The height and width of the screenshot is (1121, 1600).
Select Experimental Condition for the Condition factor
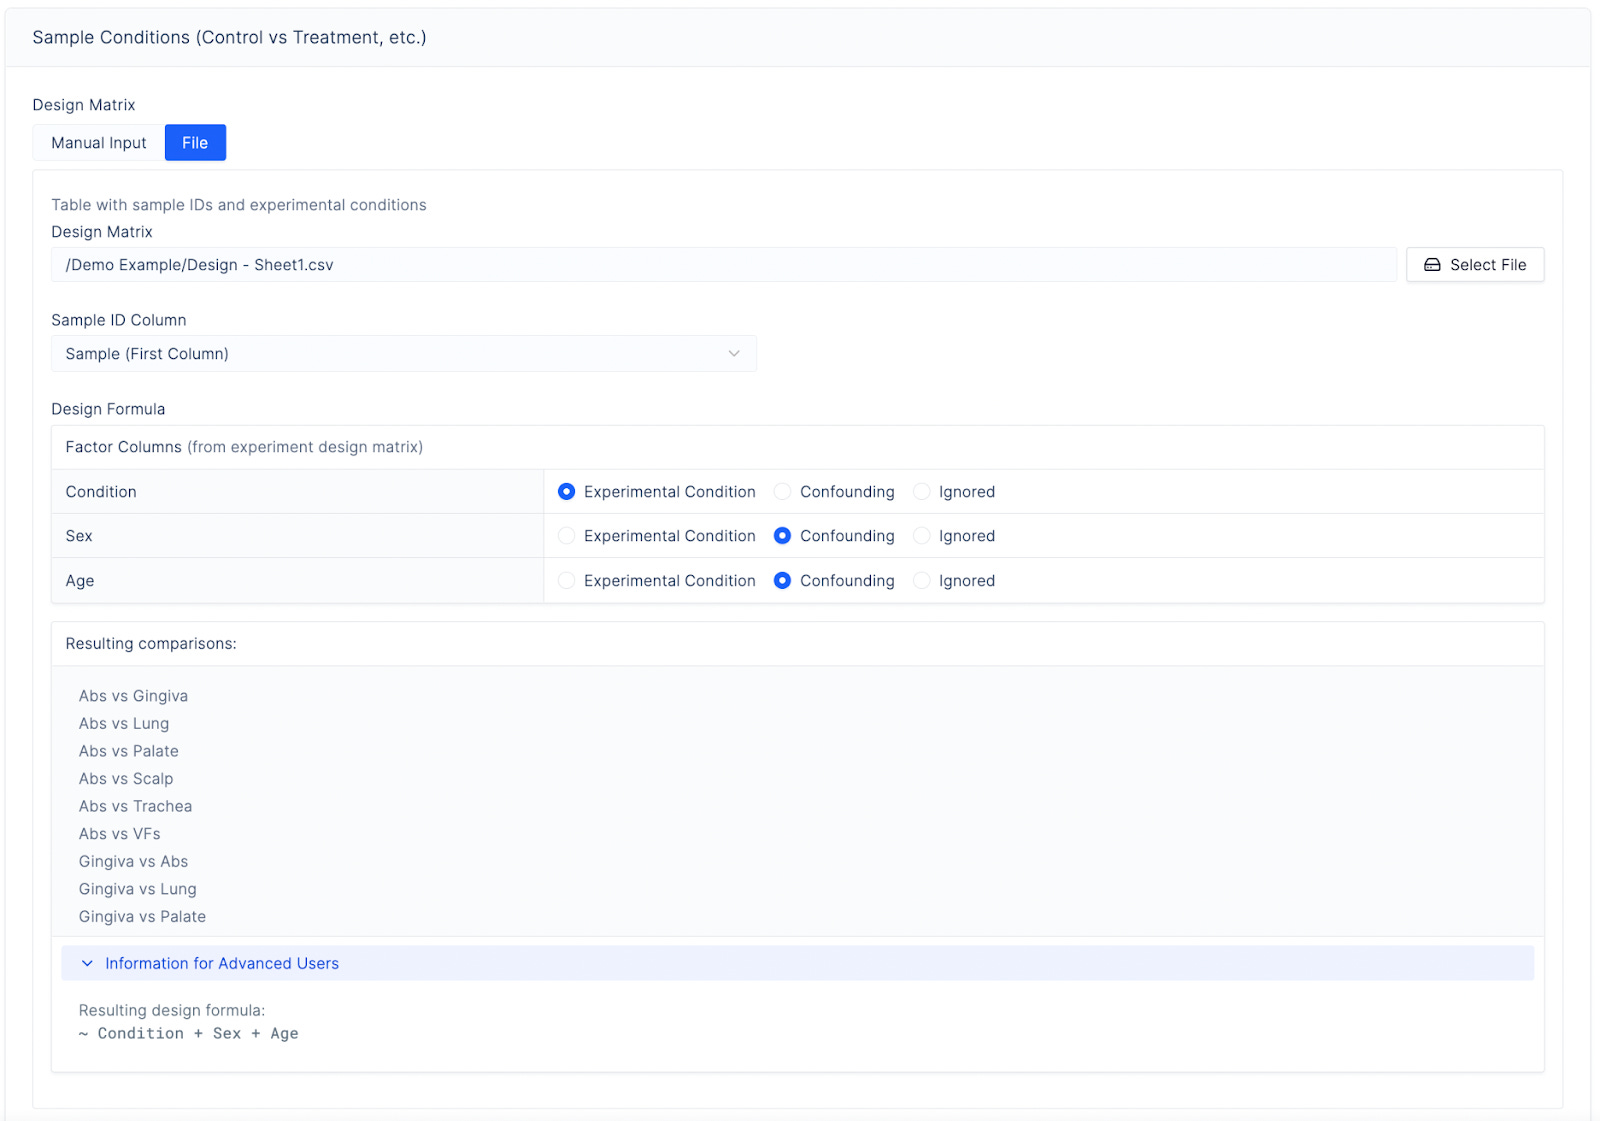click(x=566, y=491)
